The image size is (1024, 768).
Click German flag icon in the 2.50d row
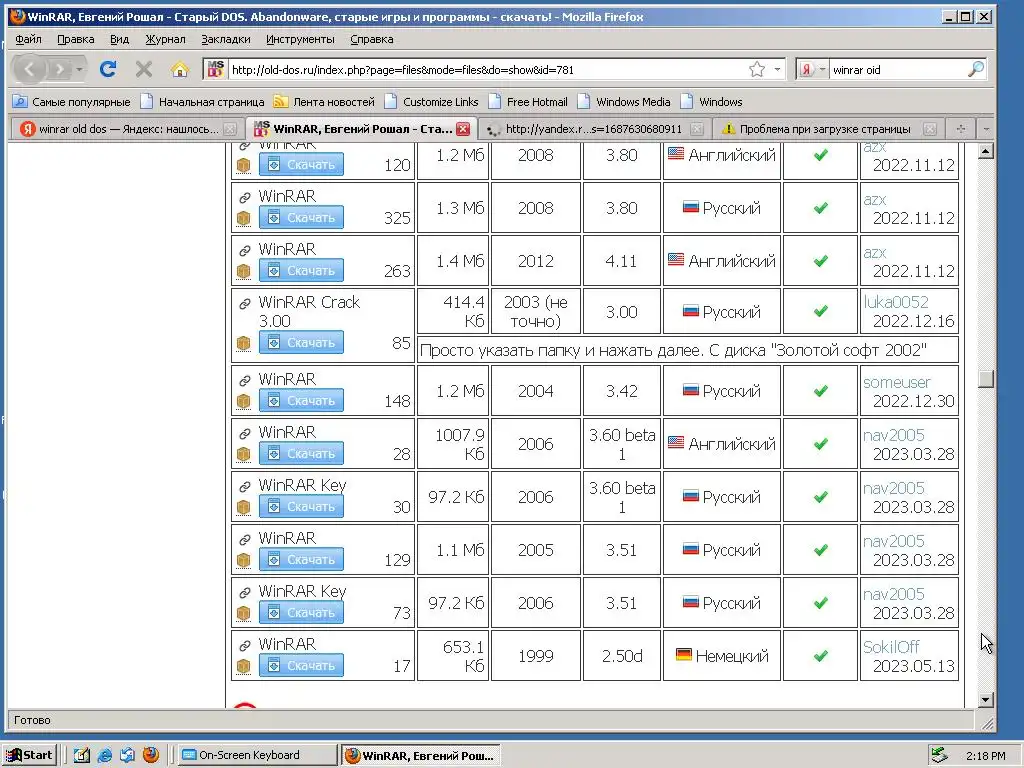[x=683, y=654]
